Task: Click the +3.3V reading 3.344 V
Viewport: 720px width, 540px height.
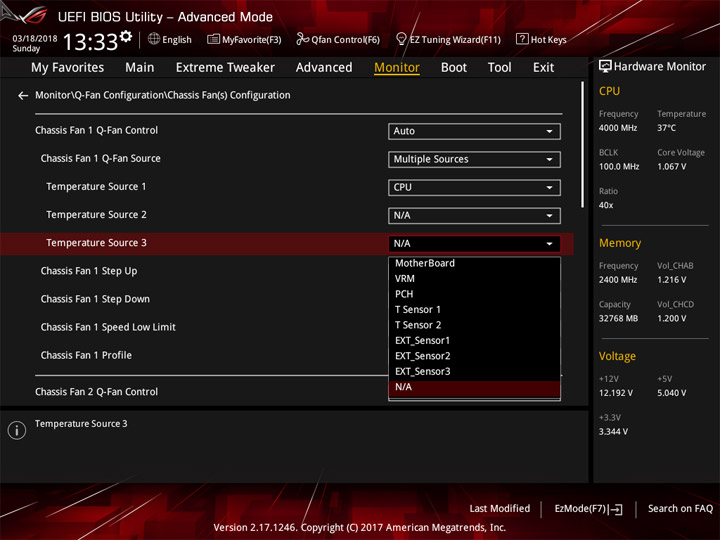Action: tap(613, 432)
